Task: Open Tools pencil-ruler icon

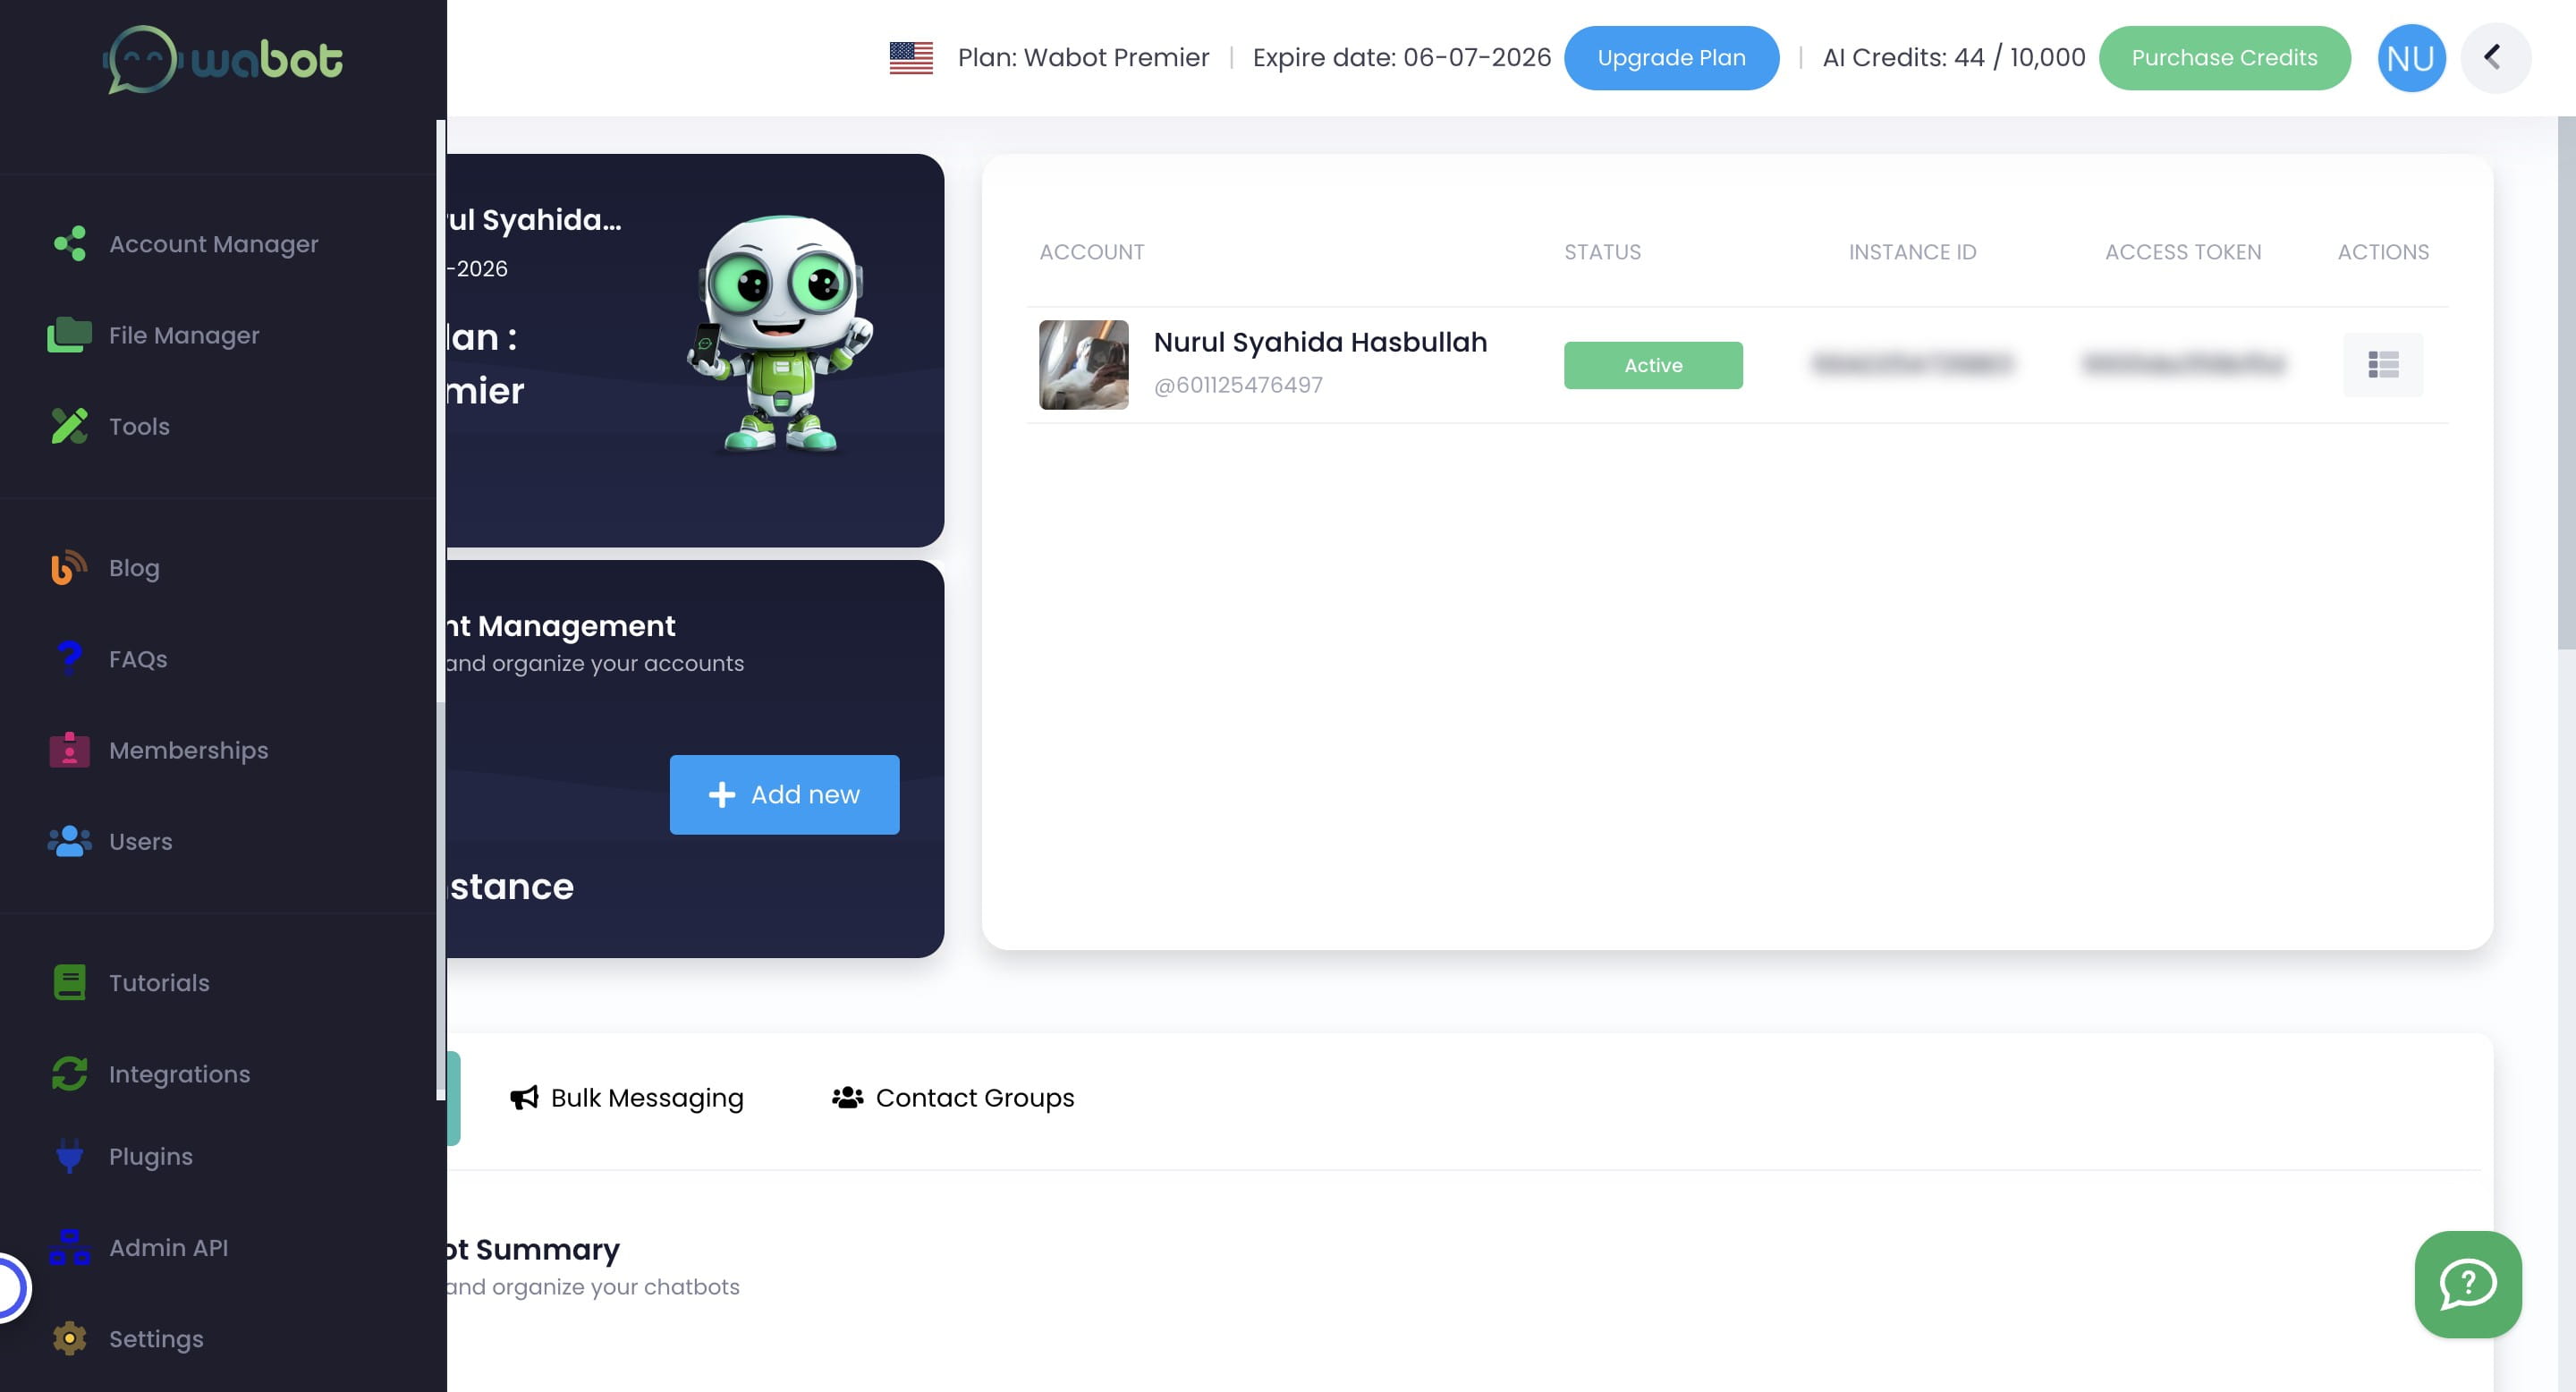Action: [x=69, y=426]
